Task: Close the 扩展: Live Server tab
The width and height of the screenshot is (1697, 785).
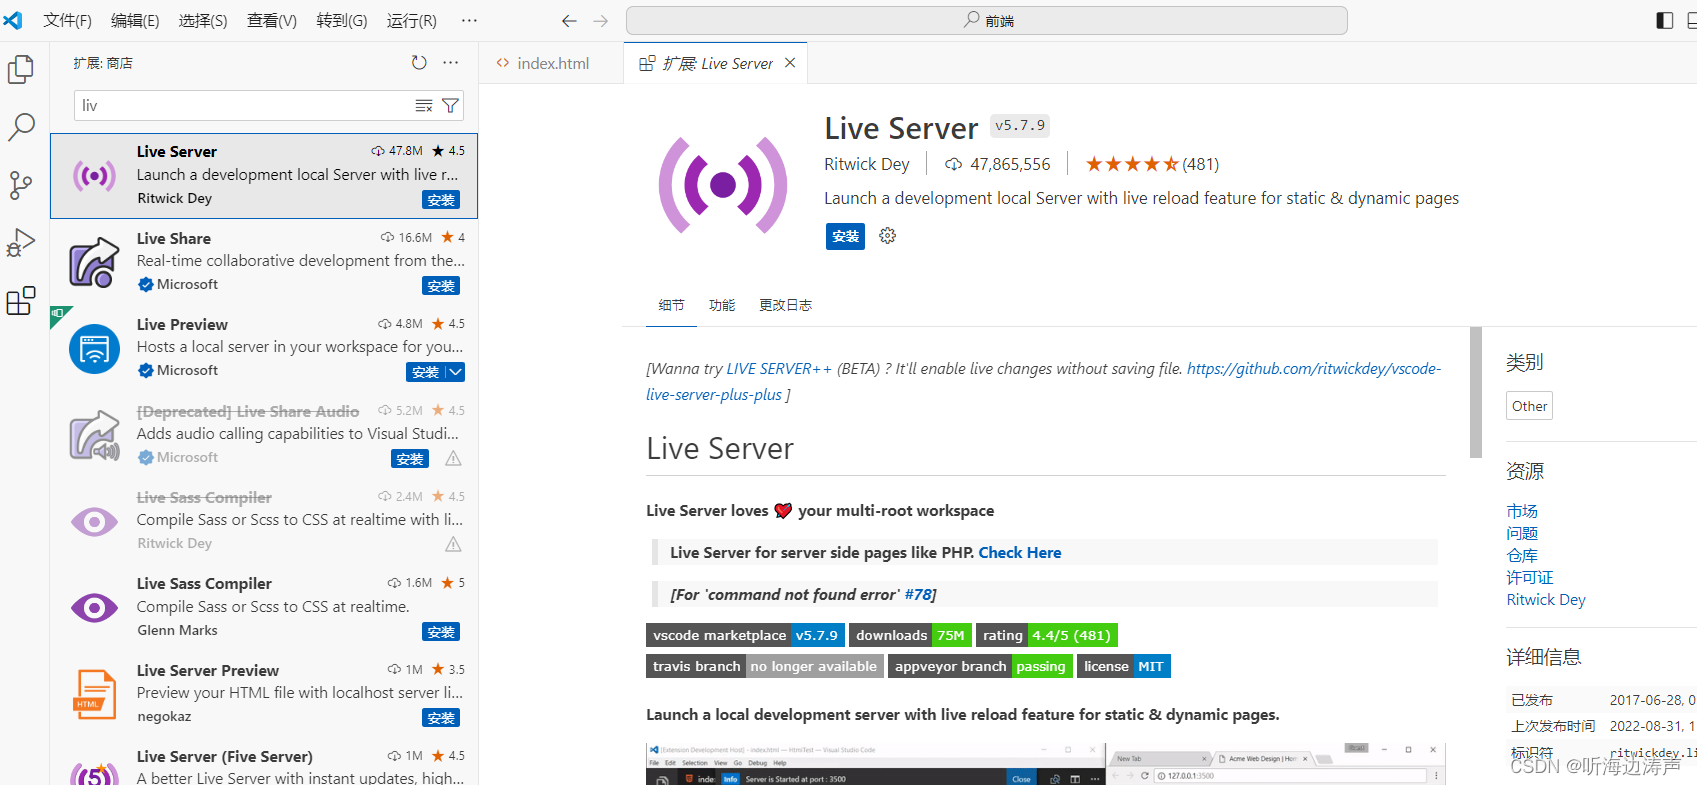Action: (x=790, y=63)
